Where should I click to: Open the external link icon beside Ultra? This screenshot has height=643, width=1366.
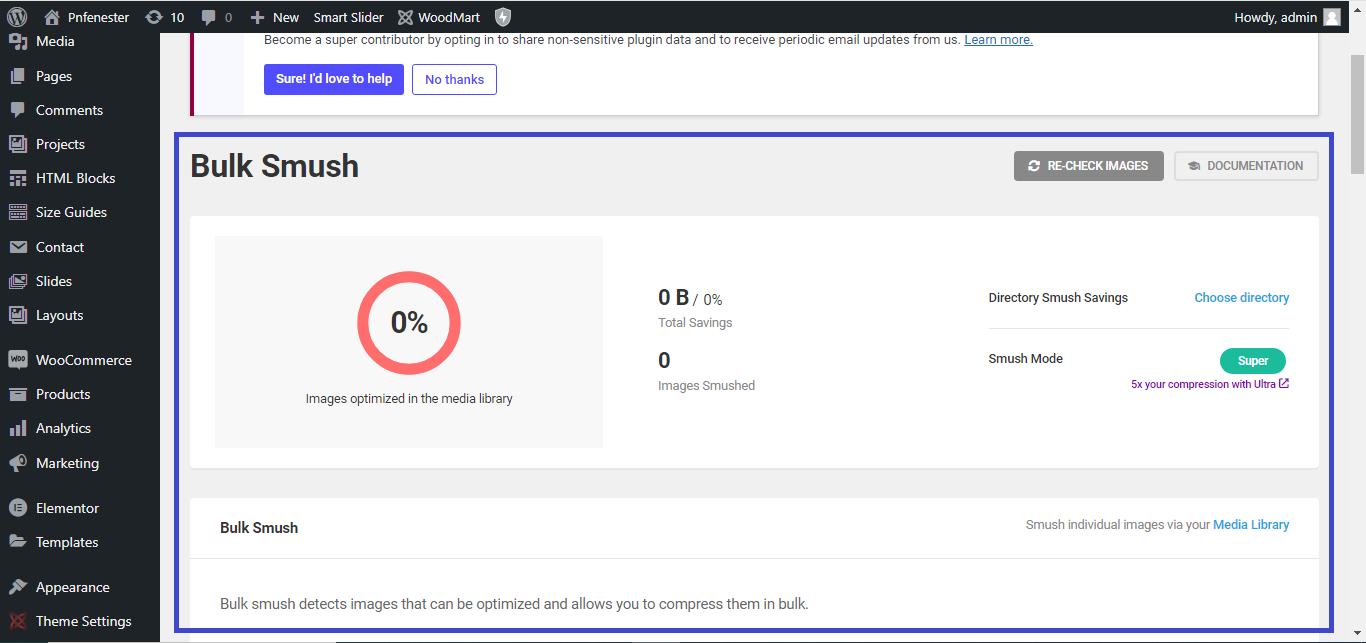pos(1284,384)
